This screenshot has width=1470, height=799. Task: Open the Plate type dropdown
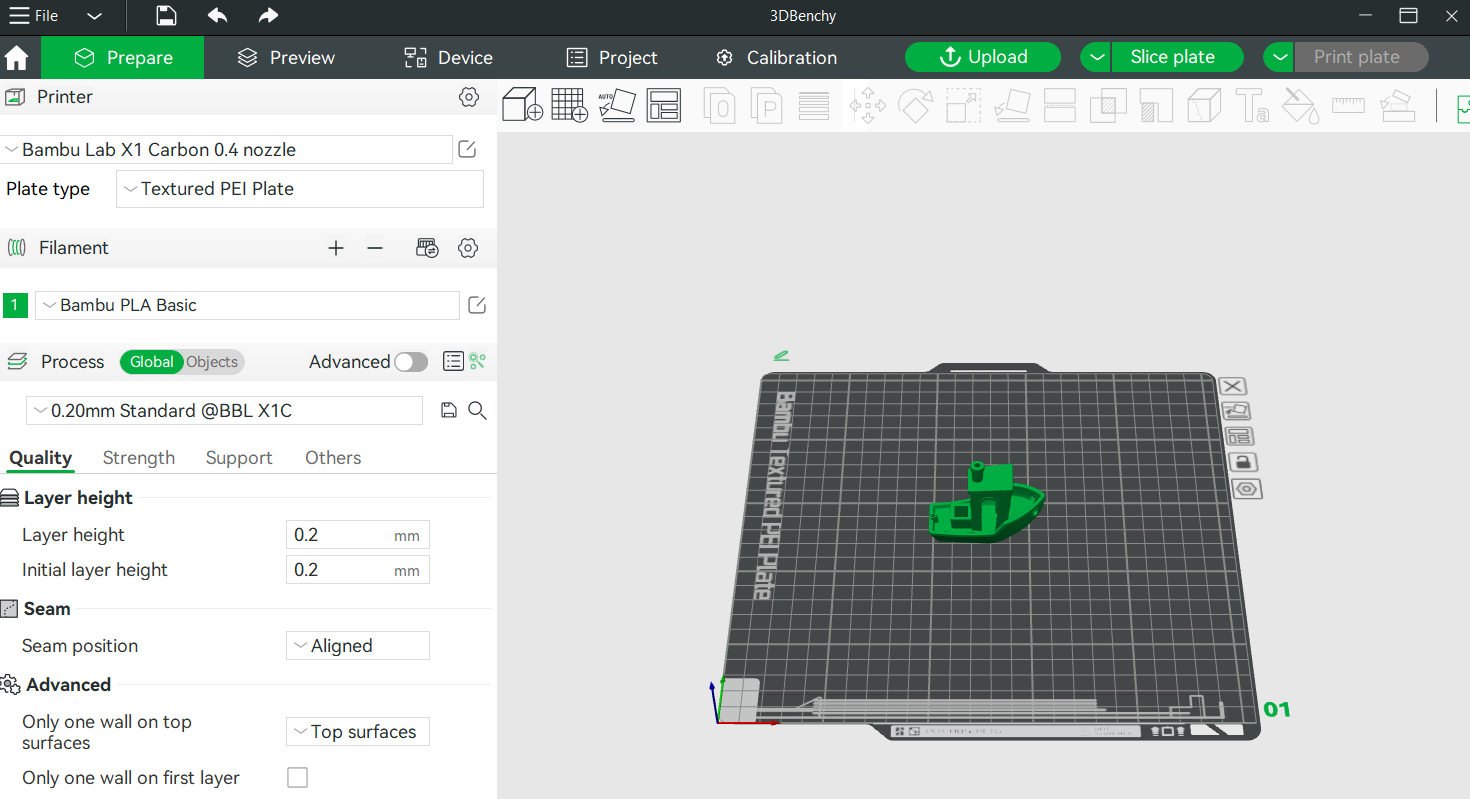click(300, 189)
